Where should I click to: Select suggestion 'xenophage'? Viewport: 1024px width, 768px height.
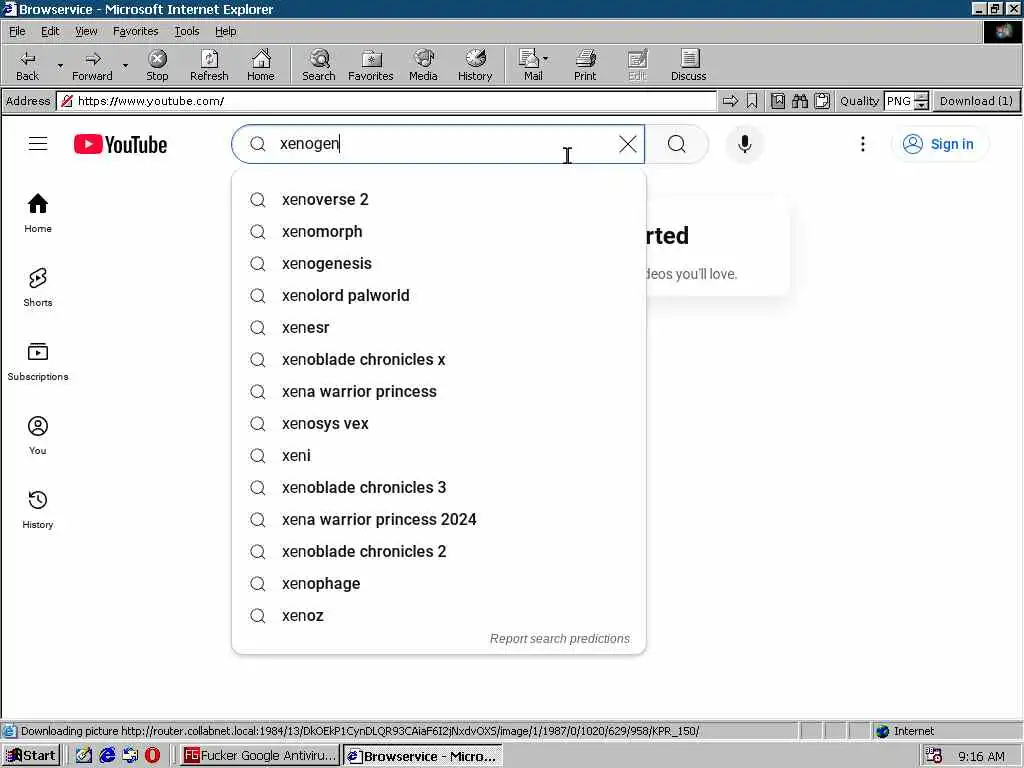pyautogui.click(x=439, y=583)
